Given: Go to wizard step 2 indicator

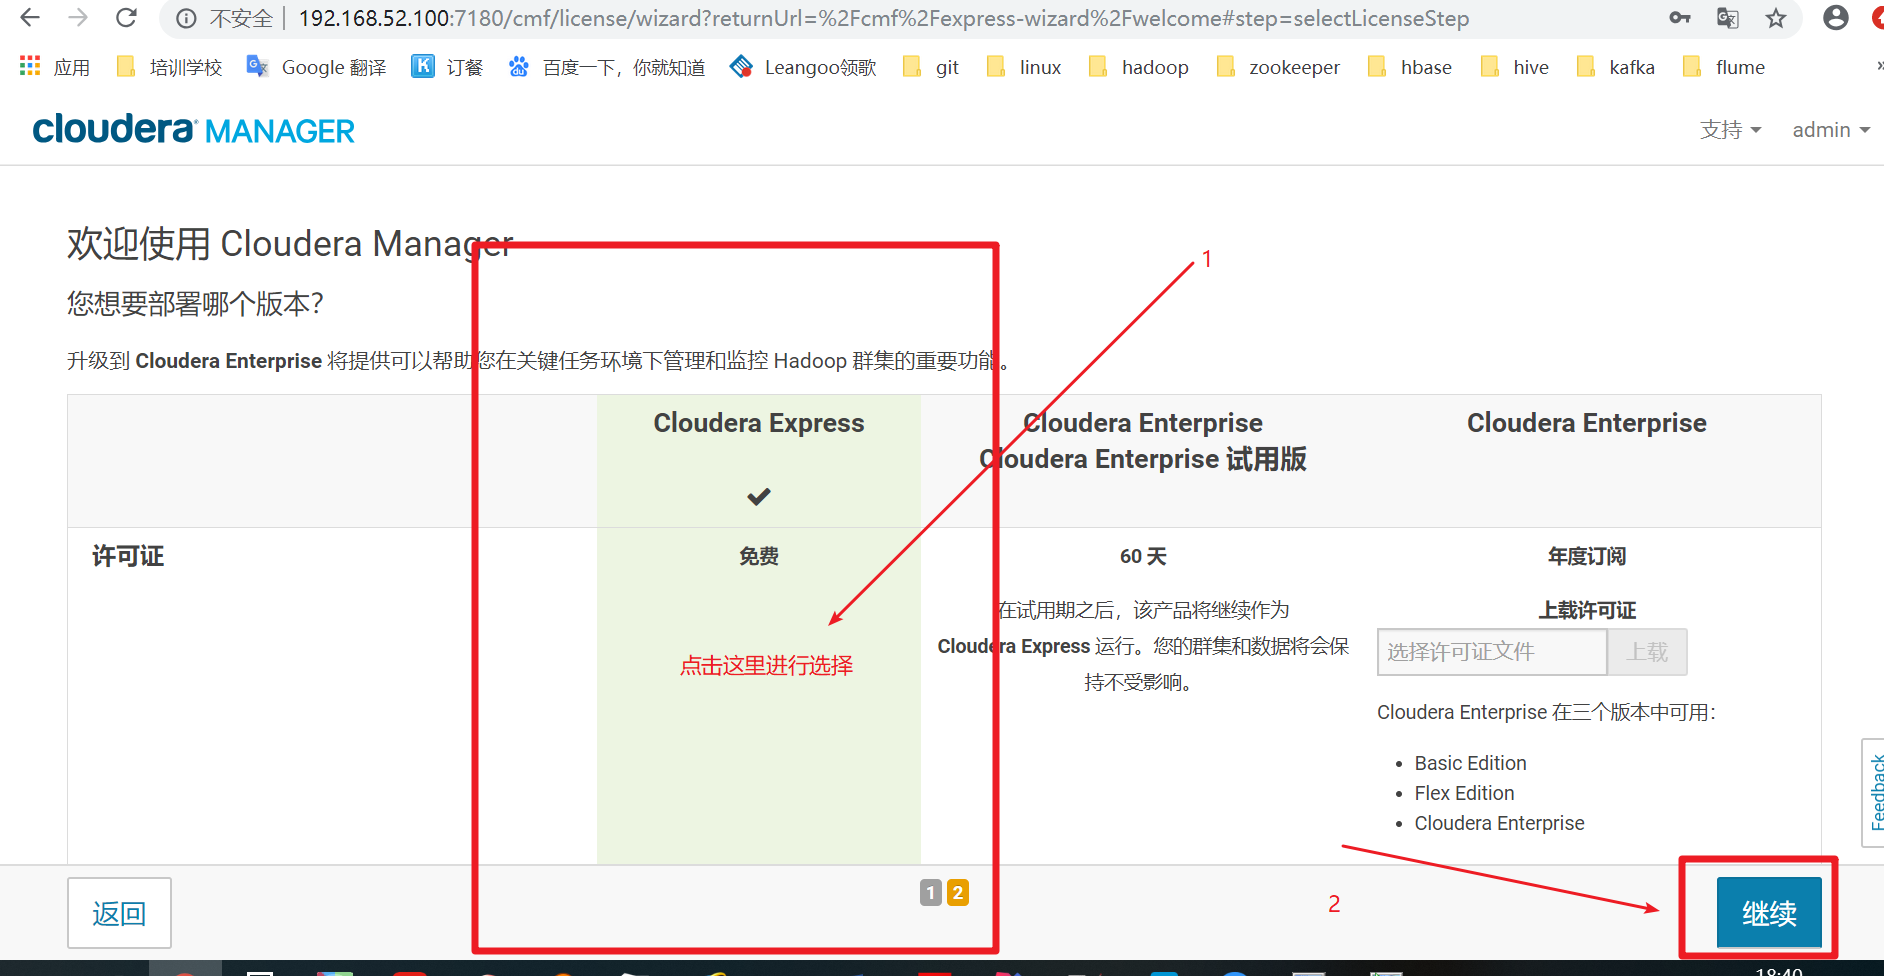Looking at the screenshot, I should [x=958, y=892].
